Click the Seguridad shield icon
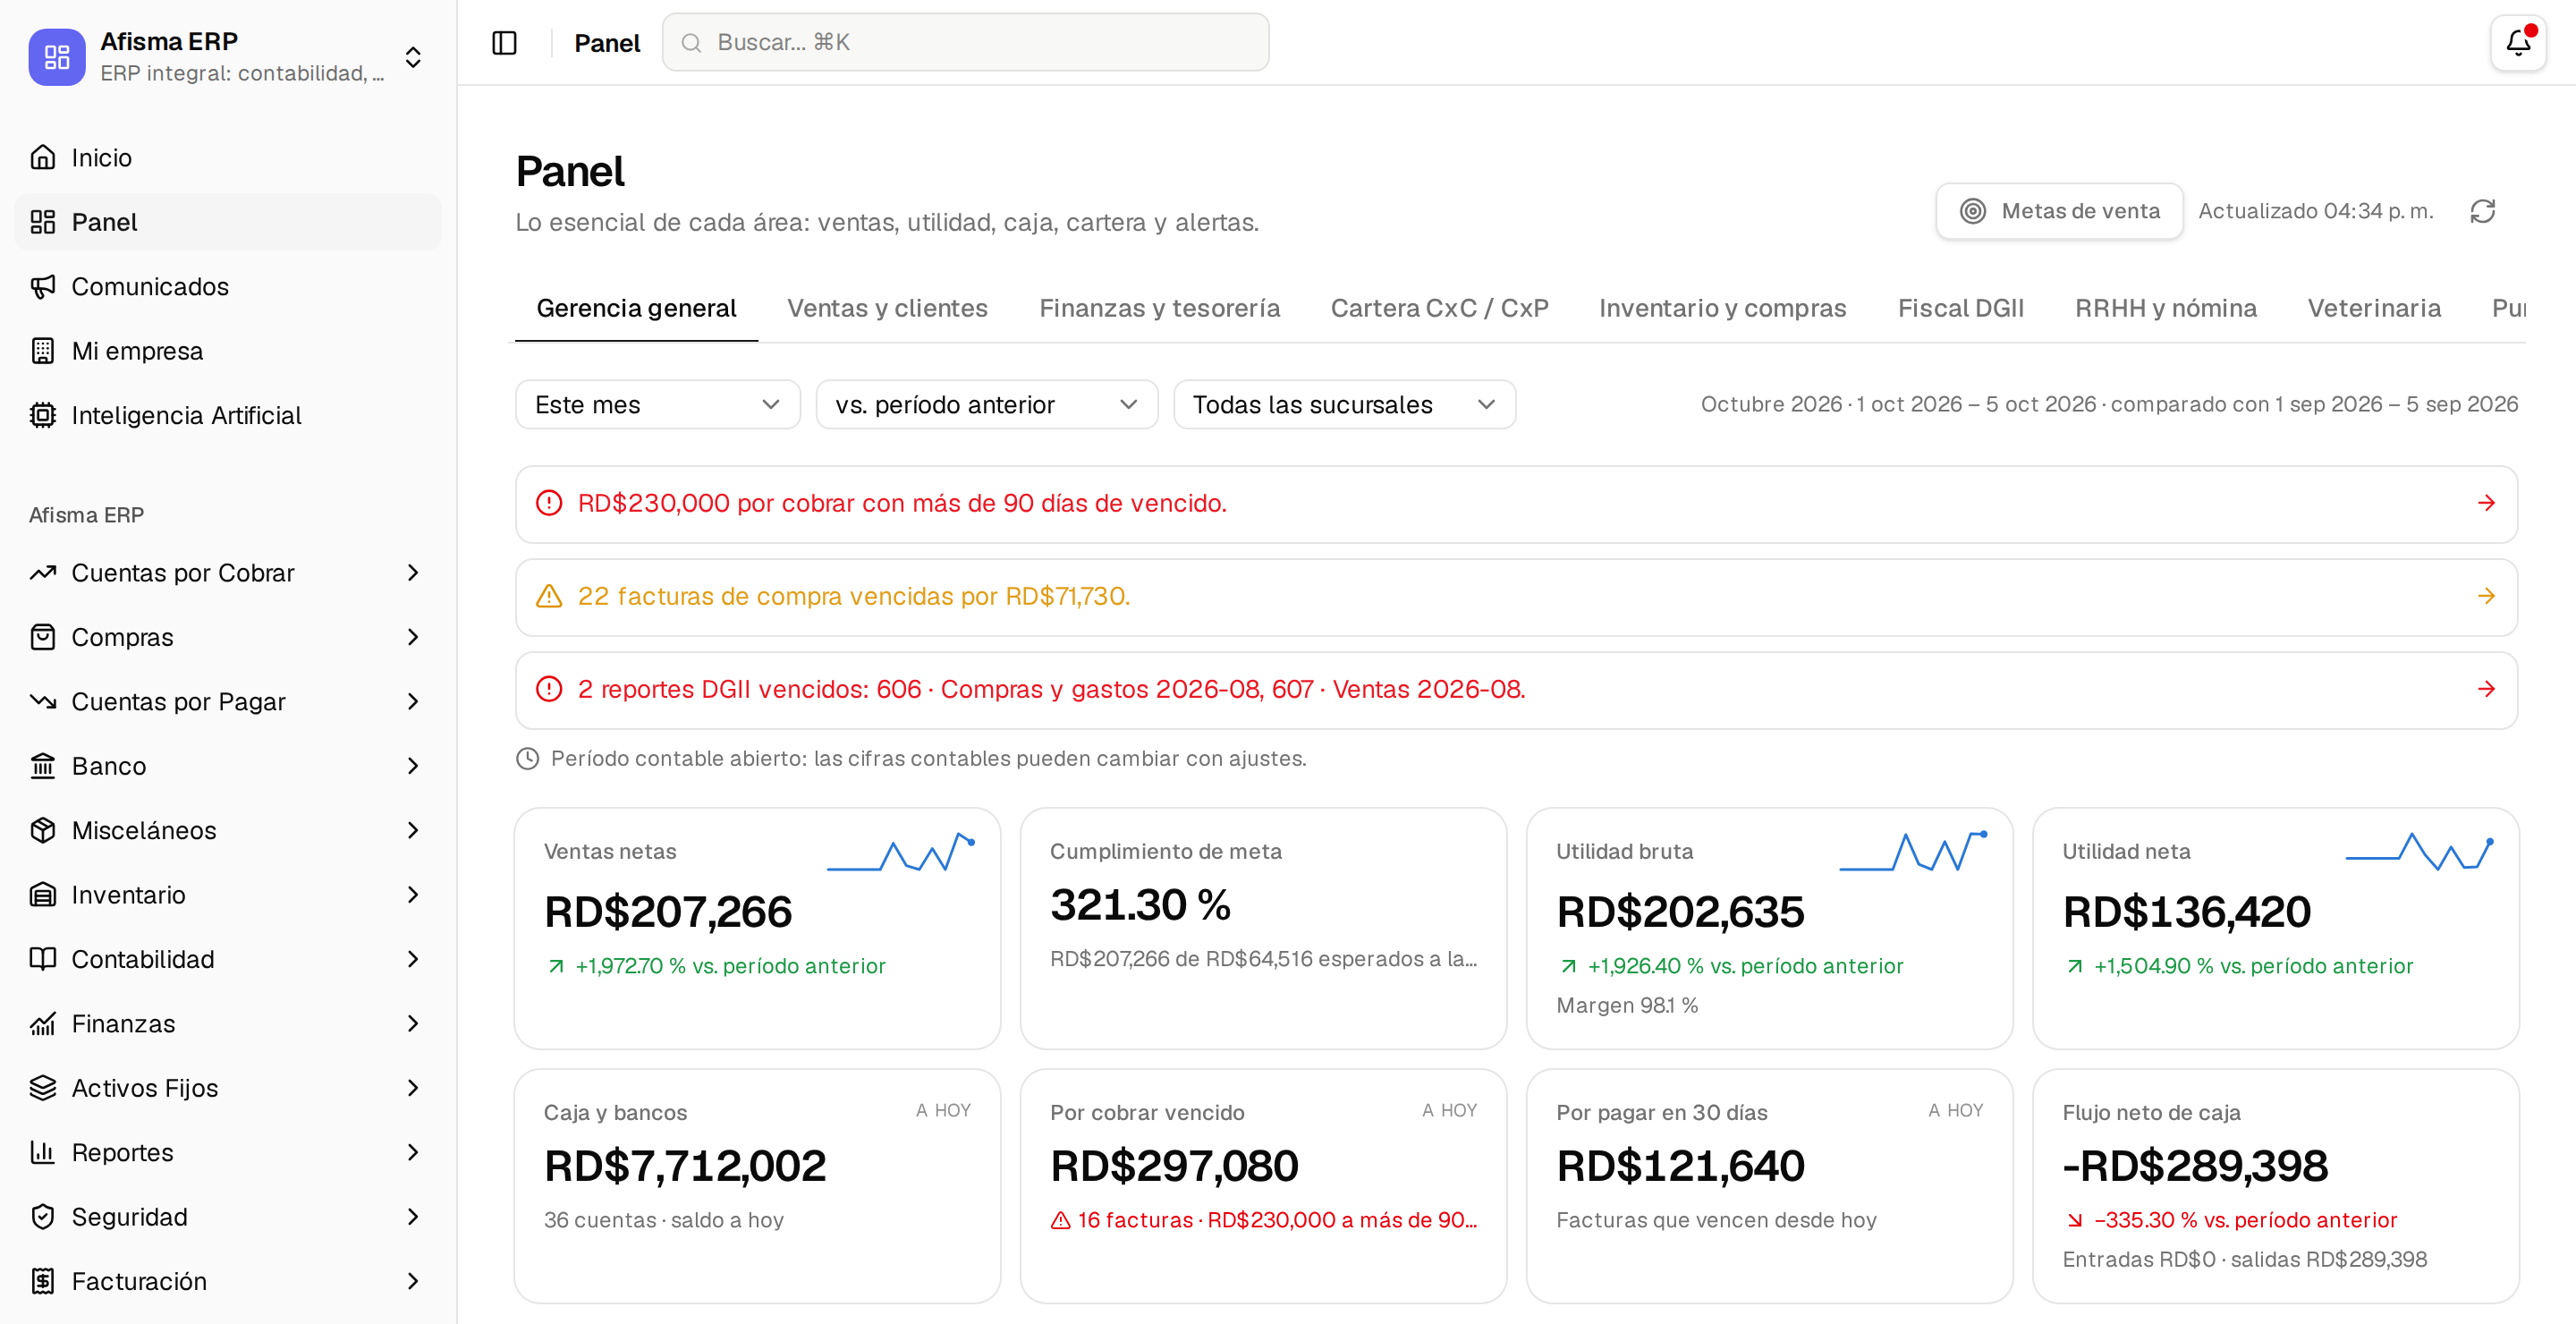 43,1217
